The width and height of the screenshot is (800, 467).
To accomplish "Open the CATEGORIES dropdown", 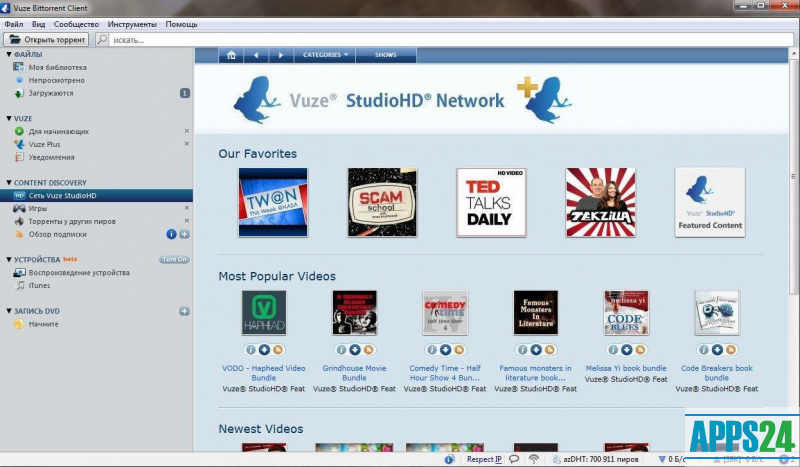I will click(325, 55).
